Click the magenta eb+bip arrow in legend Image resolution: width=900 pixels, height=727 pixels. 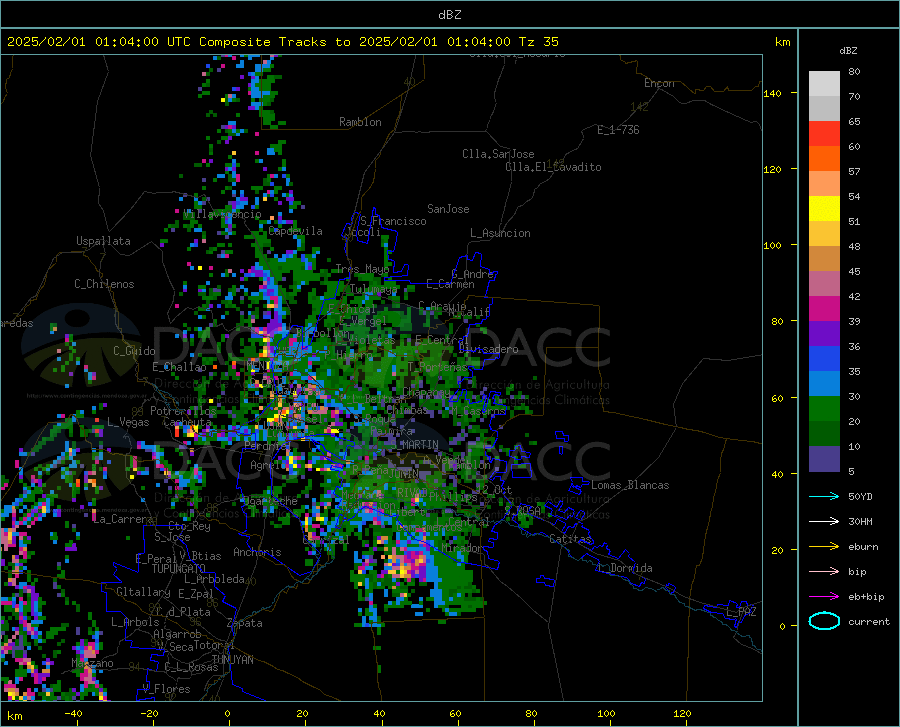[824, 597]
